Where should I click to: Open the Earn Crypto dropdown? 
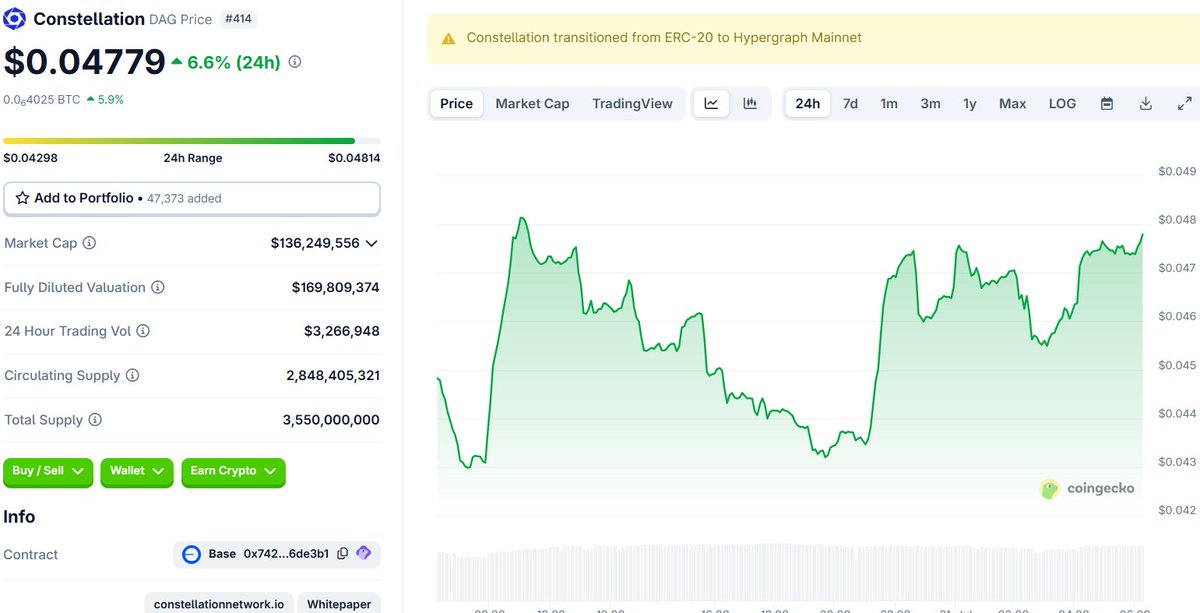pos(233,471)
